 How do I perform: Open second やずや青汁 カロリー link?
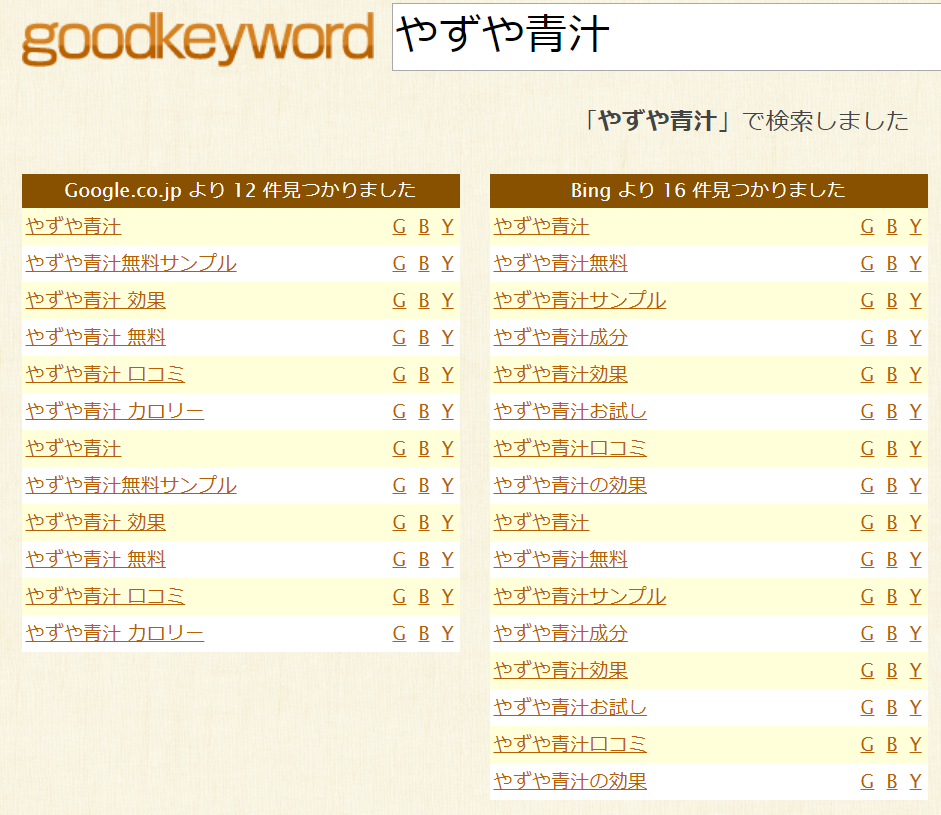coord(115,633)
